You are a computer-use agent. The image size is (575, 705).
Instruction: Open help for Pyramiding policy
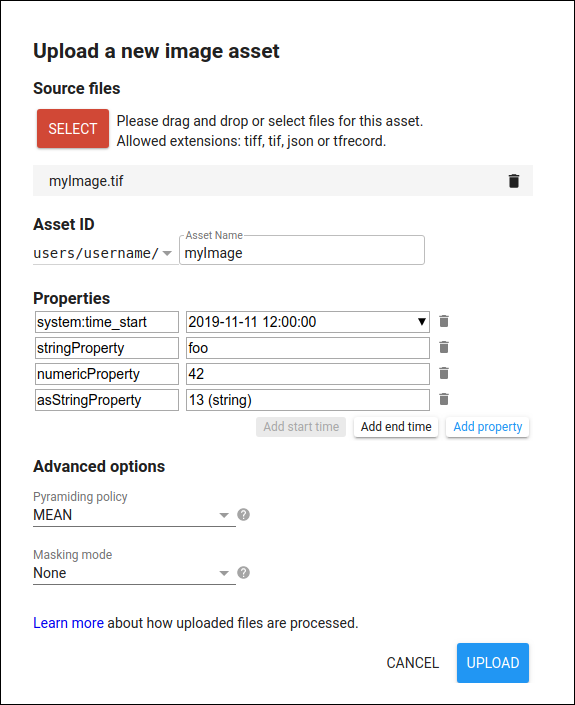click(244, 515)
